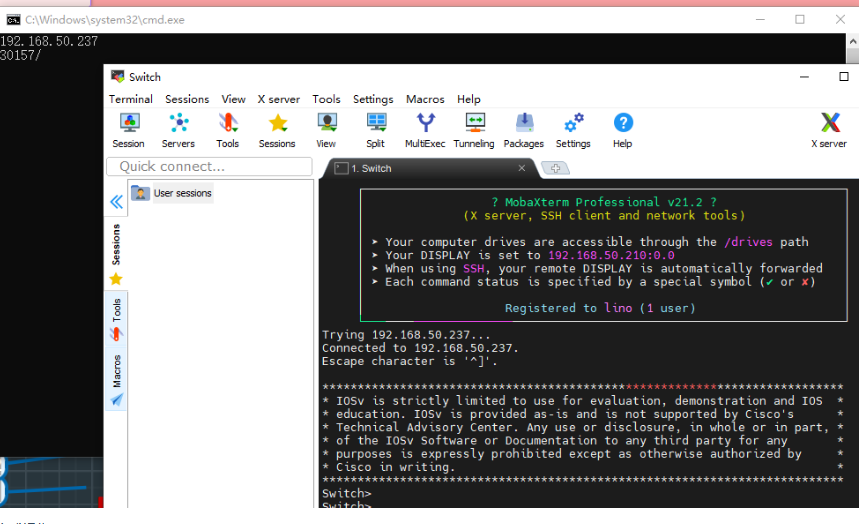Click the cmd.exe title bar icon
Image resolution: width=863 pixels, height=524 pixels.
pos(13,20)
